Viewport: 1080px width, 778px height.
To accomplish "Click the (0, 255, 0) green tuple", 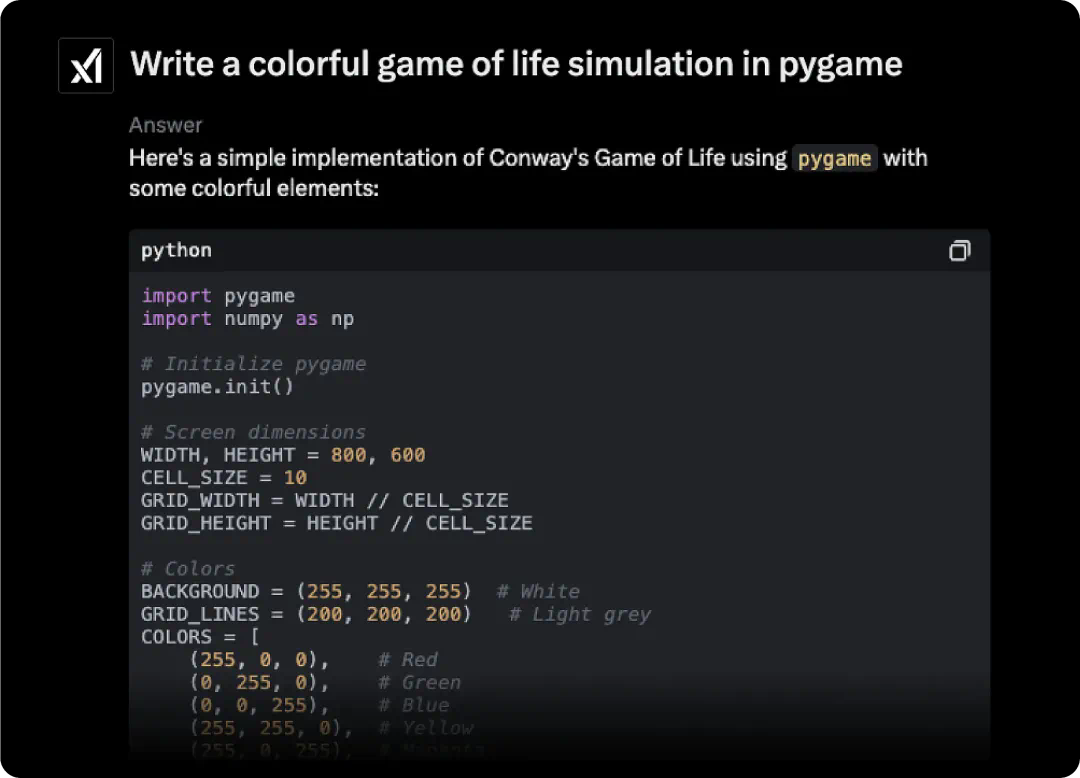I will click(259, 683).
